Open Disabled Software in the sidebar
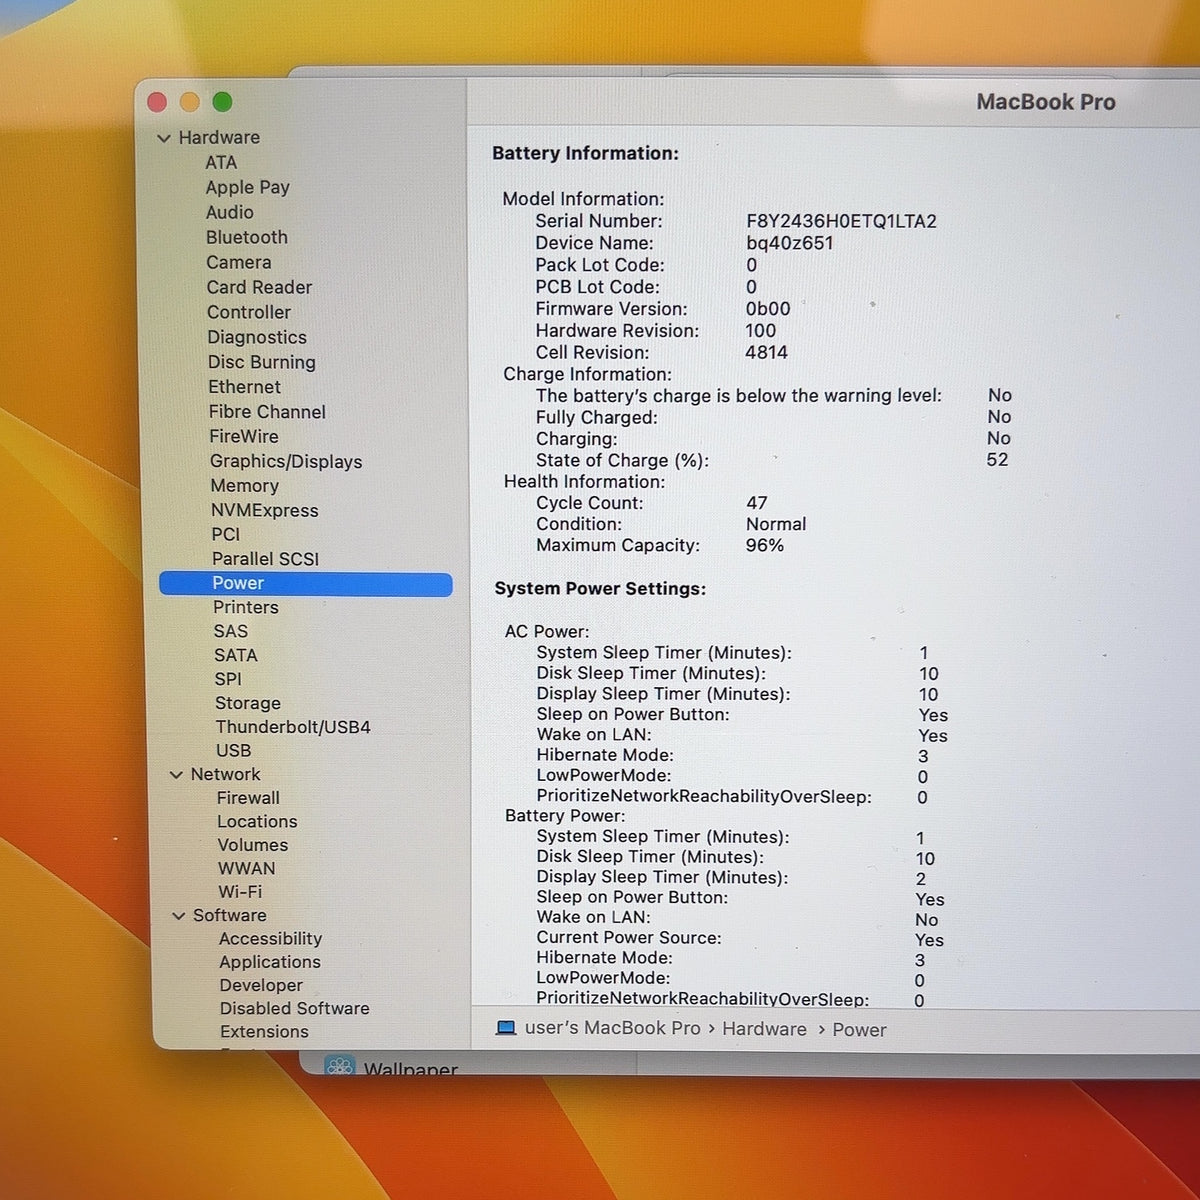This screenshot has height=1200, width=1200. click(295, 1009)
